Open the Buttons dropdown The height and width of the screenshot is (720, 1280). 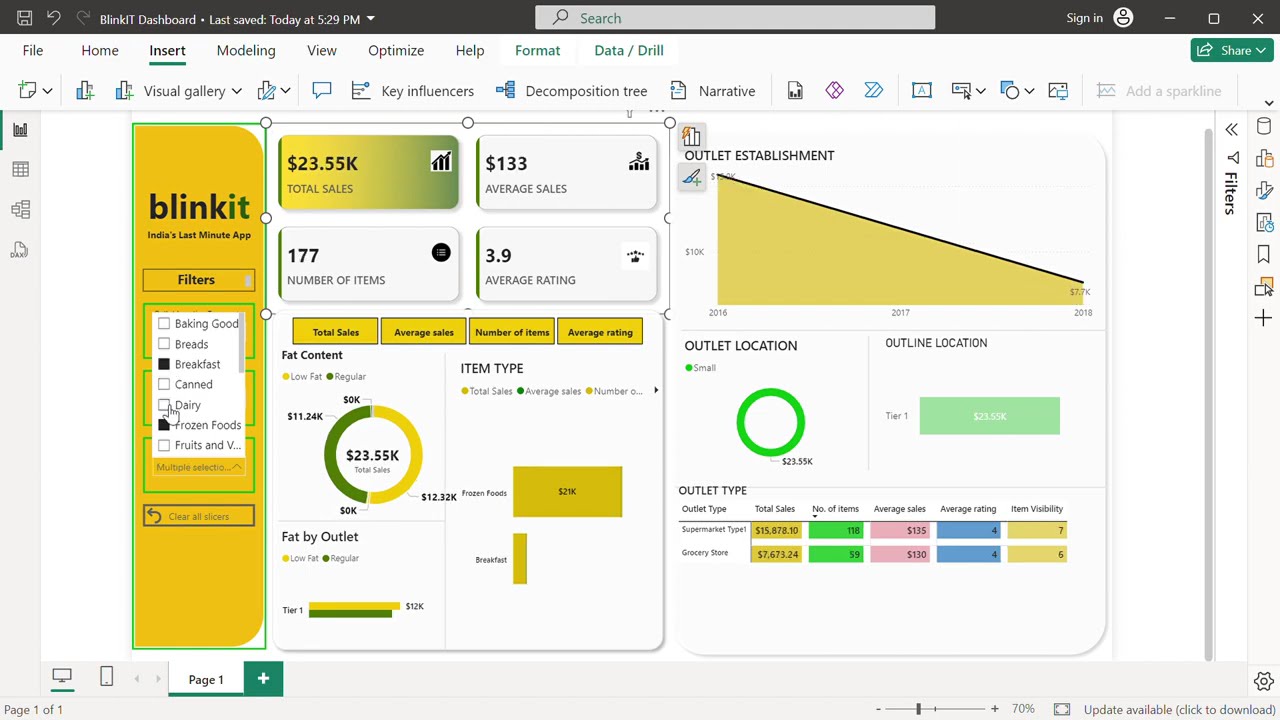(x=980, y=91)
